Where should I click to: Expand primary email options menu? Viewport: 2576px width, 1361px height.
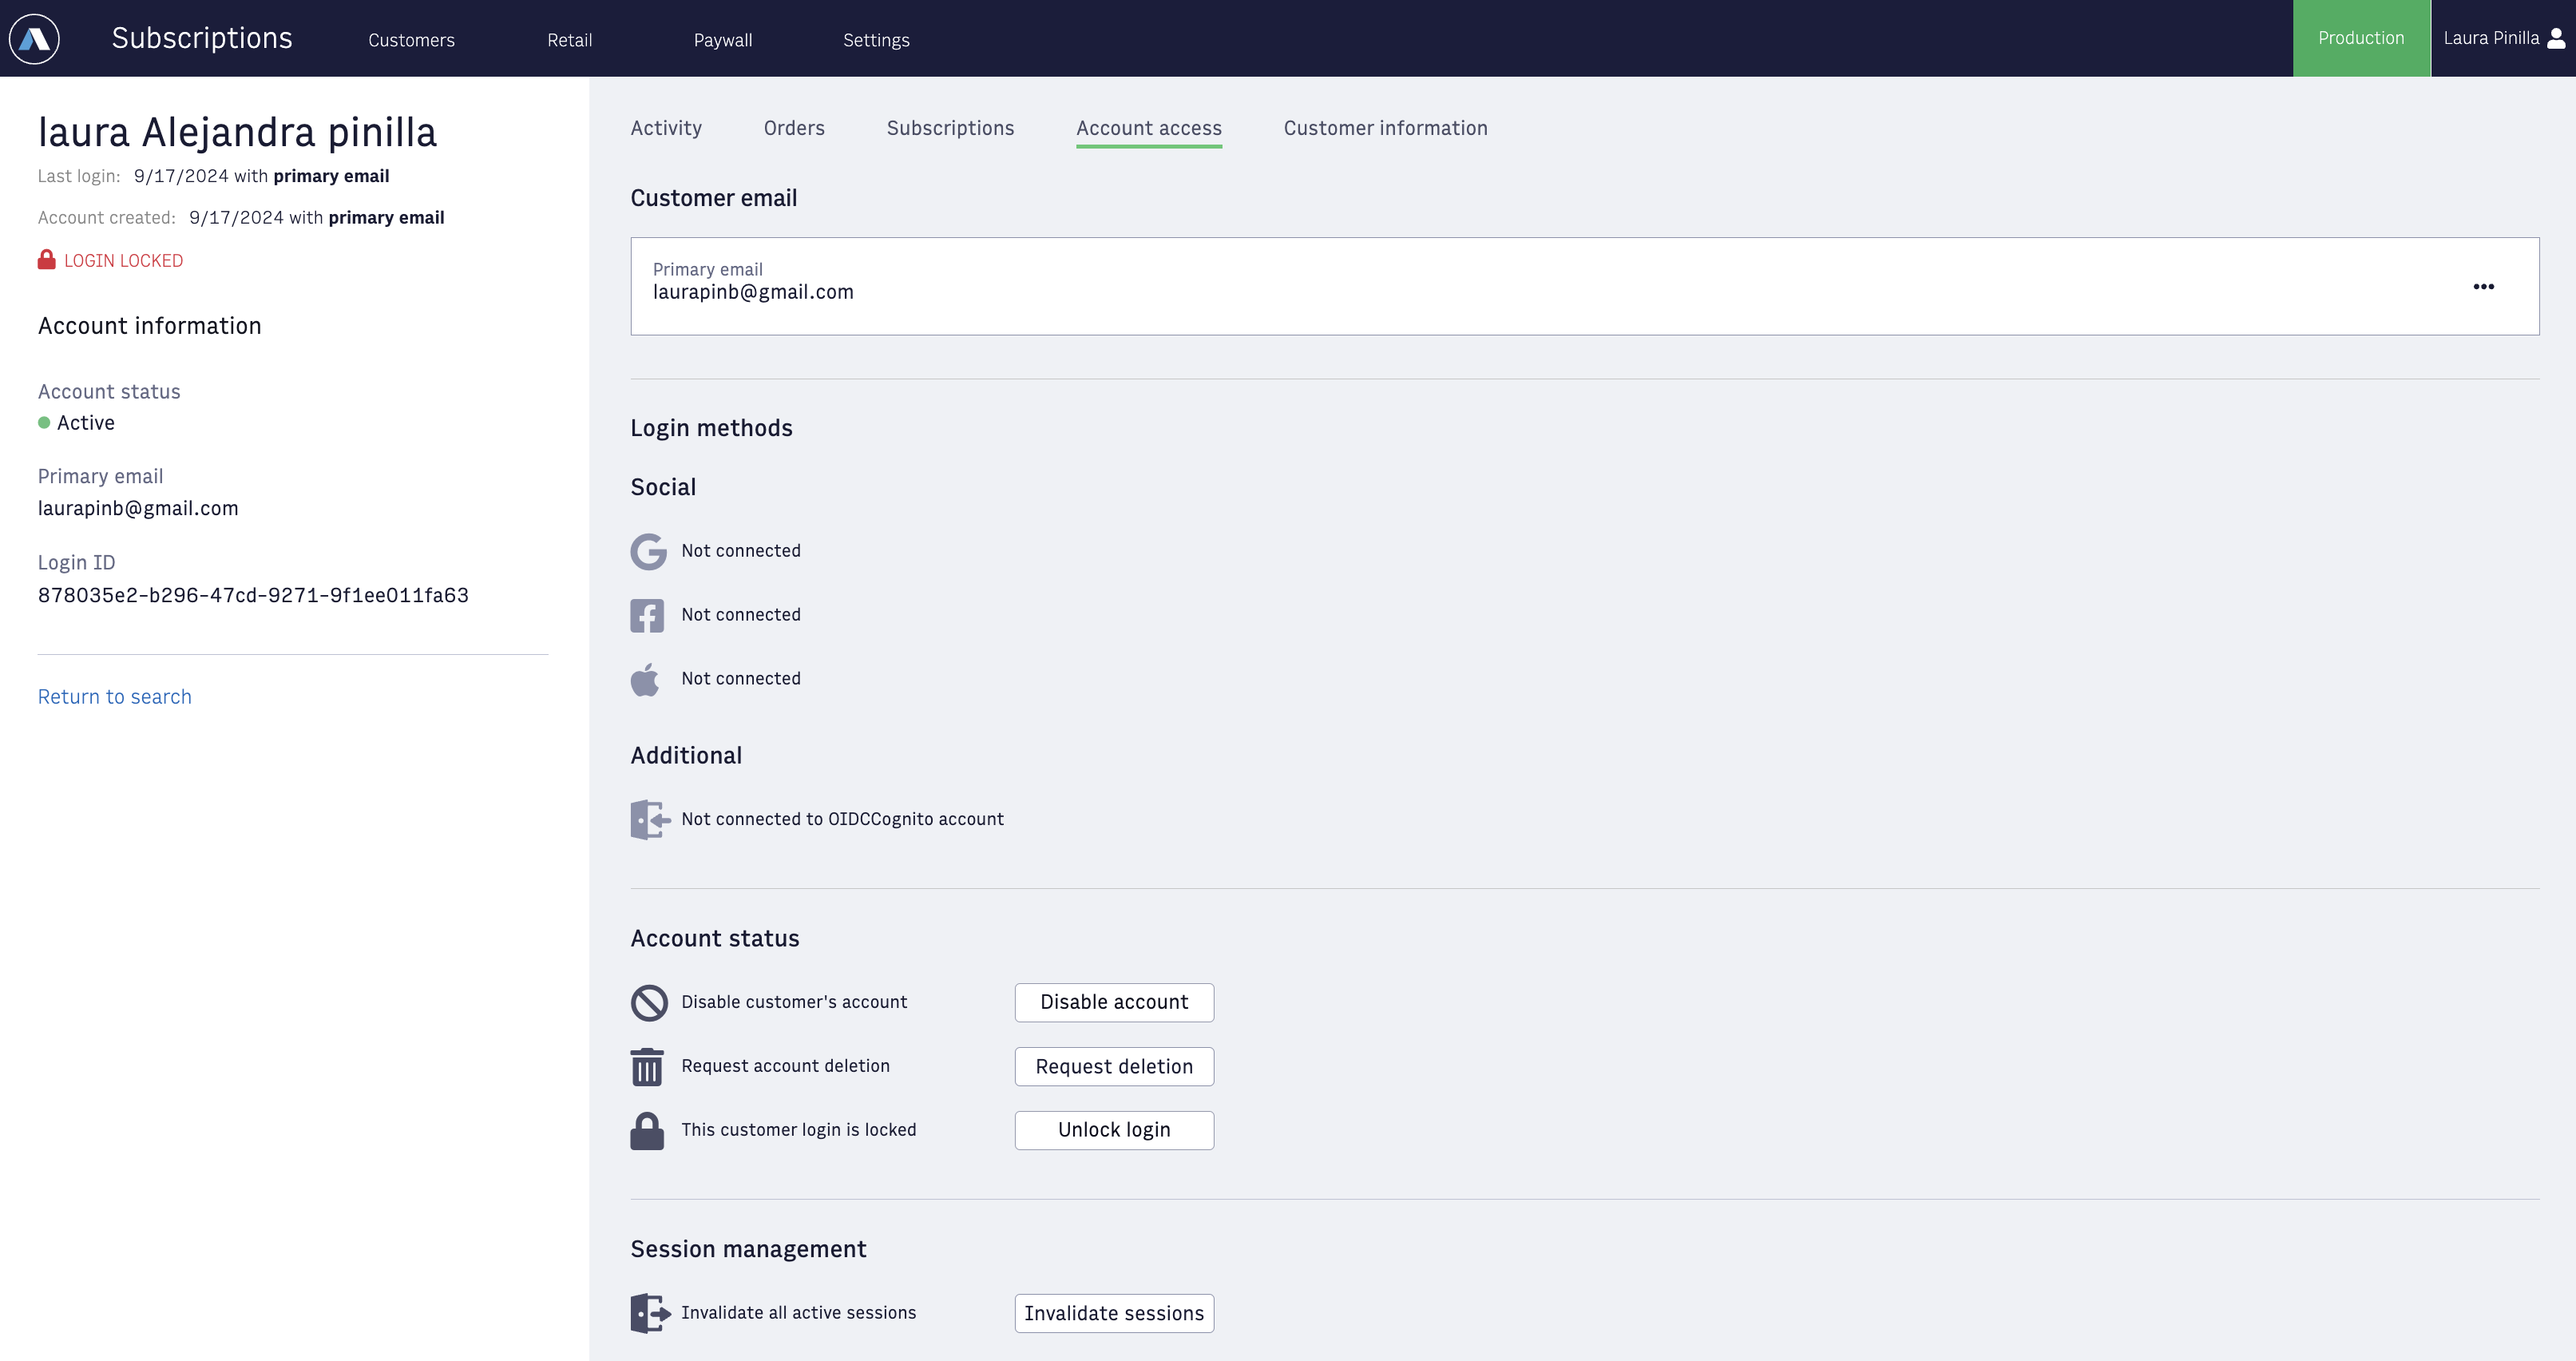tap(2484, 286)
